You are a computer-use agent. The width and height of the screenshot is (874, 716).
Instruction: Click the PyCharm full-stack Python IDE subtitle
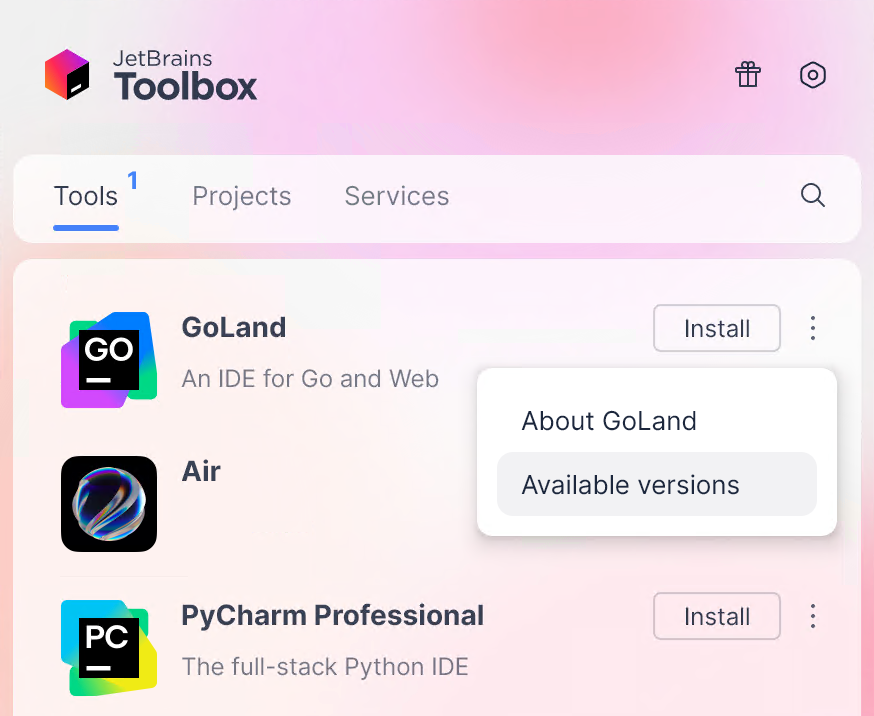(x=325, y=667)
